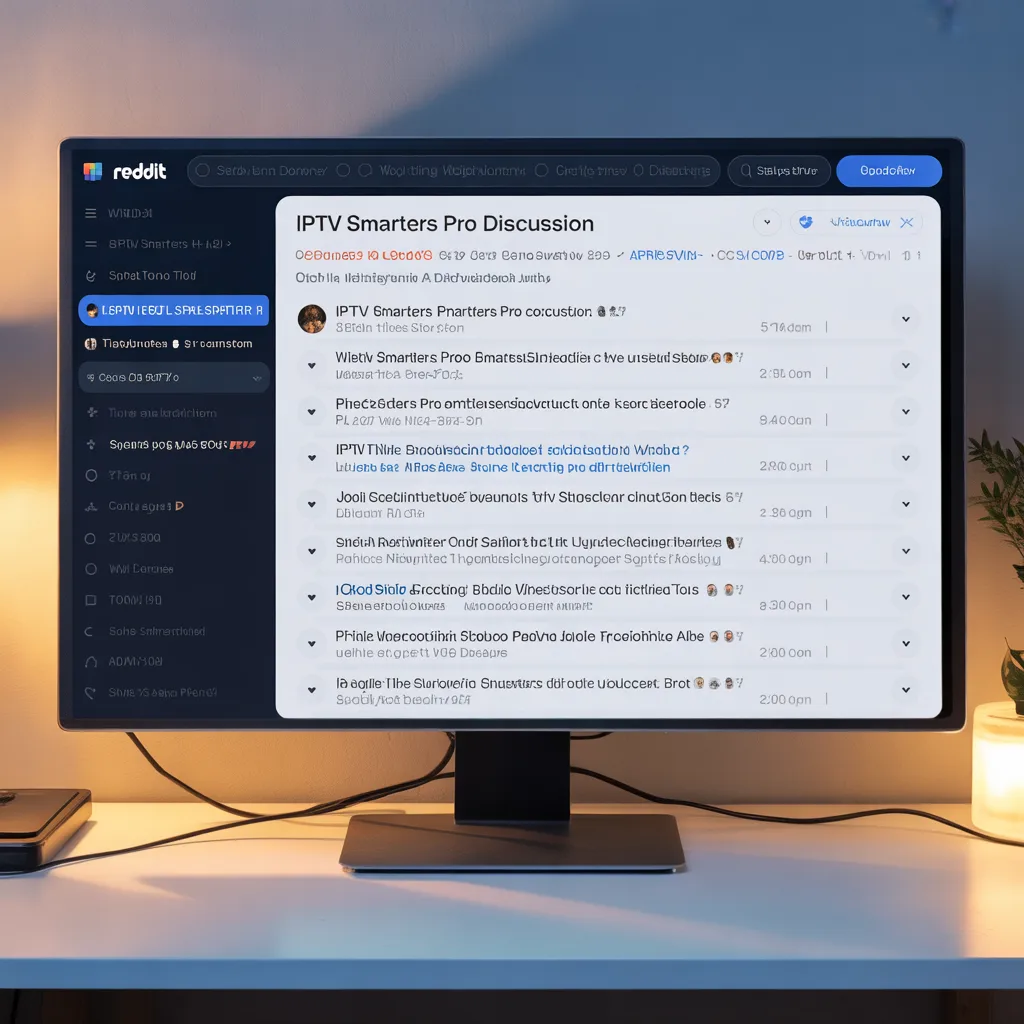
Task: Click the magnifier icon in the right search box
Action: coord(745,171)
